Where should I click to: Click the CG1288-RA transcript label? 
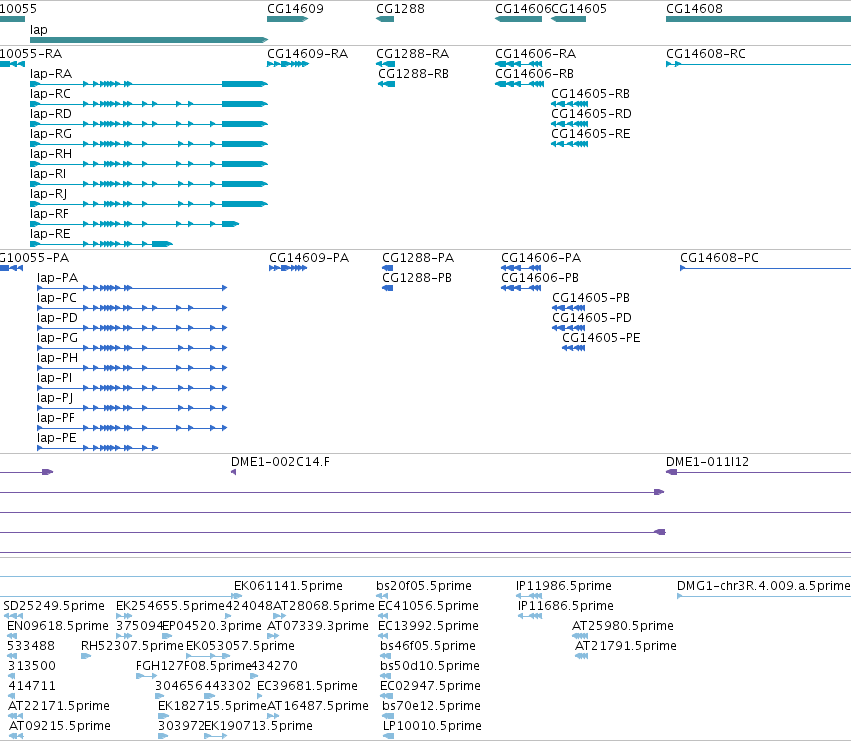click(x=412, y=54)
